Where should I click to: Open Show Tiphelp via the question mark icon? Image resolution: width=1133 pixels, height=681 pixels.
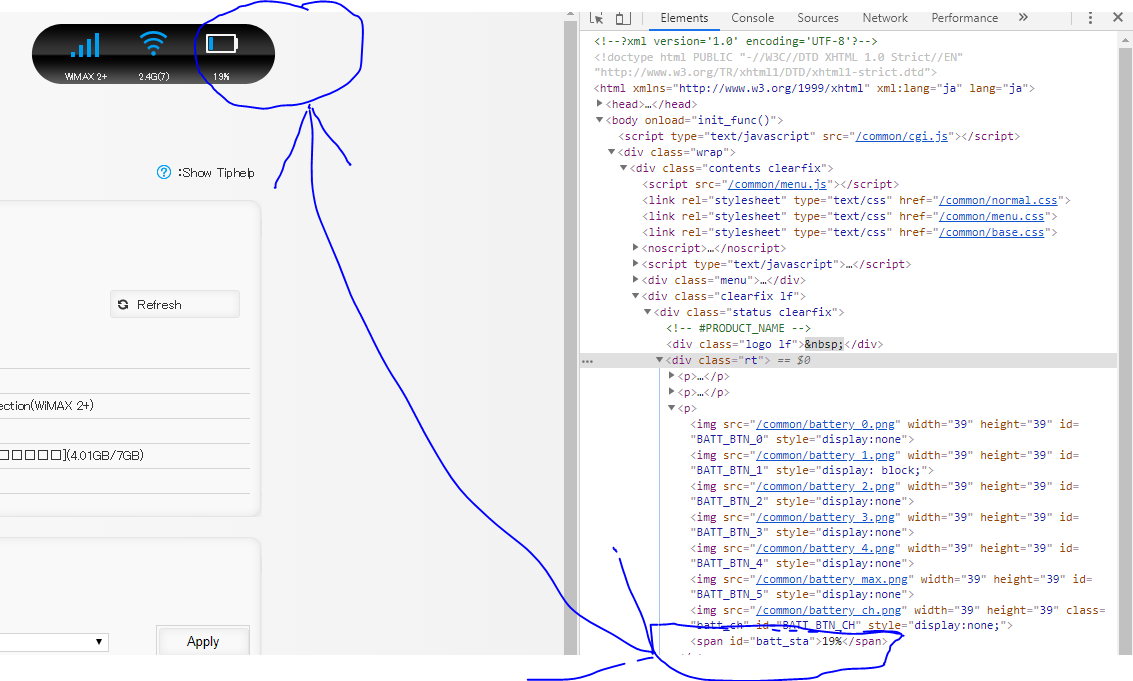click(163, 172)
